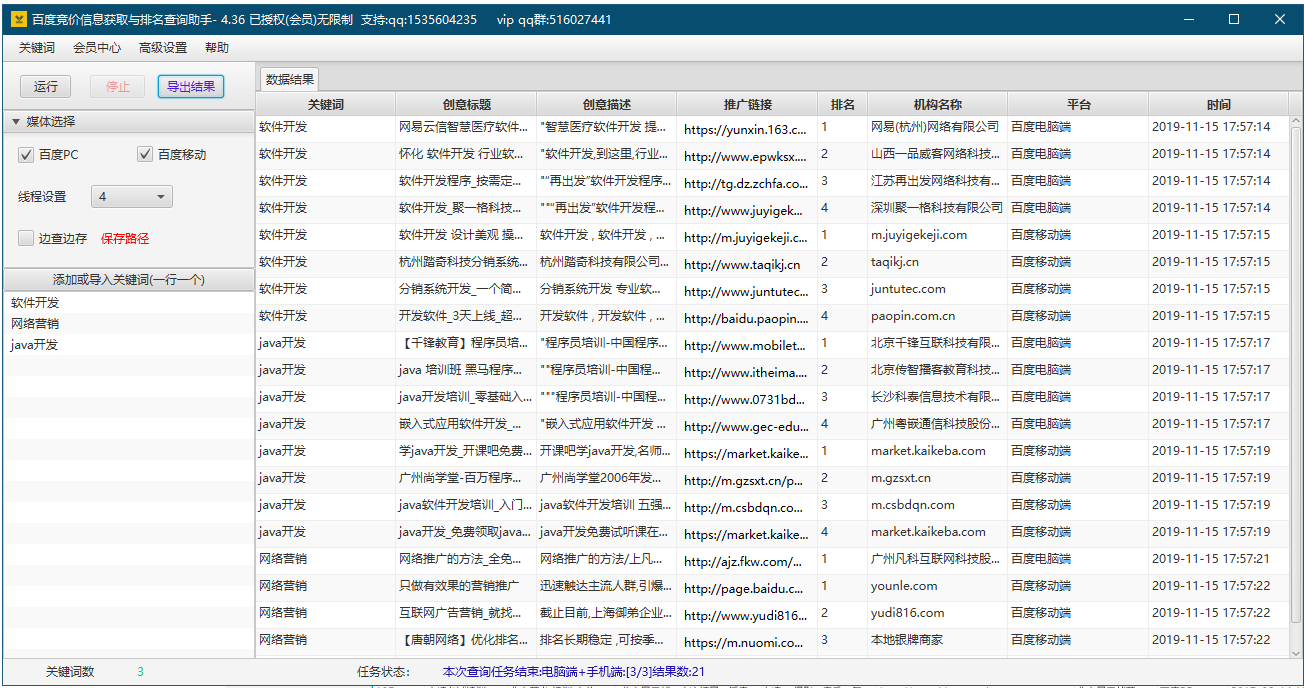Click the results table vertical scrollbar
This screenshot has height=688, width=1304.
click(x=1296, y=380)
